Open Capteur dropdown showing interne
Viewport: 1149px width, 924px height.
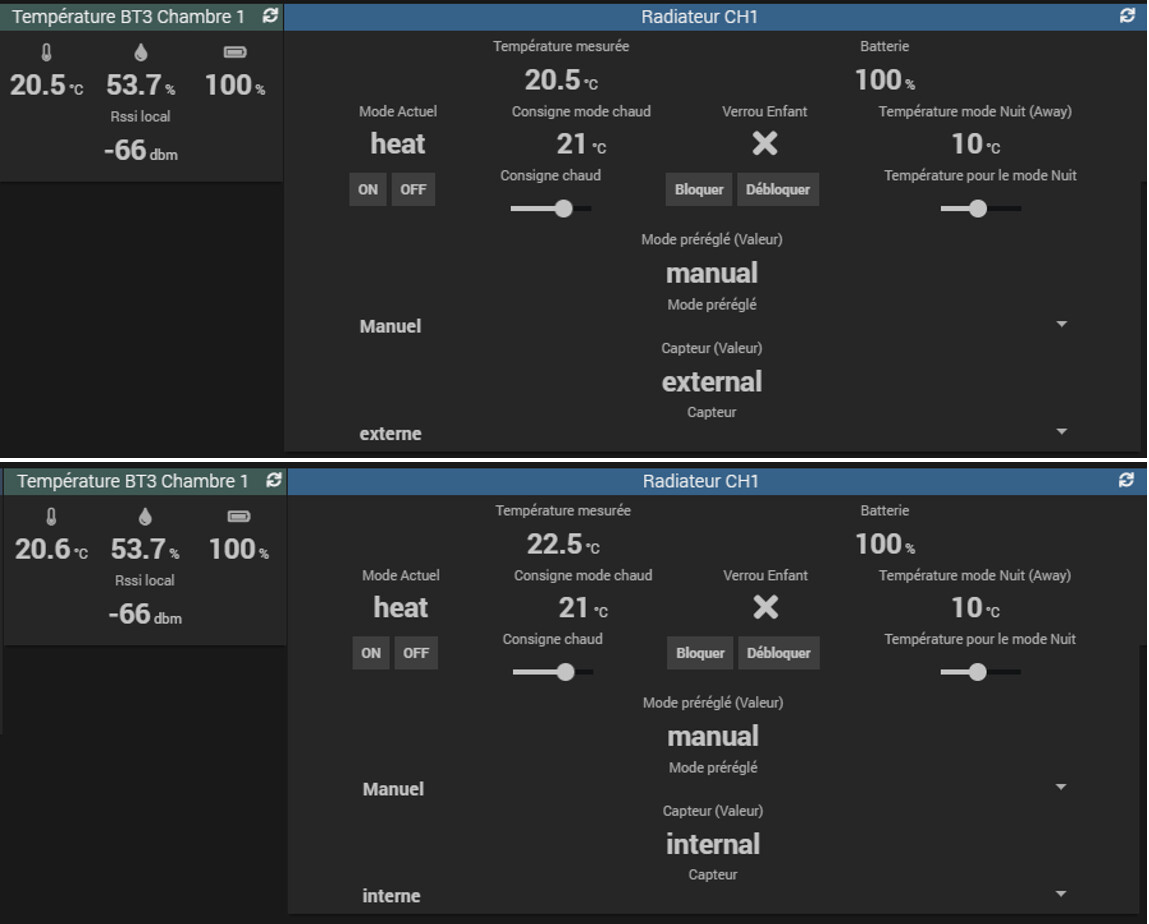point(712,895)
